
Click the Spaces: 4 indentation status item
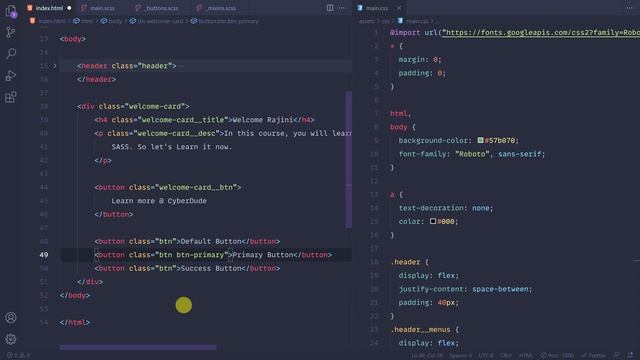[461, 356]
